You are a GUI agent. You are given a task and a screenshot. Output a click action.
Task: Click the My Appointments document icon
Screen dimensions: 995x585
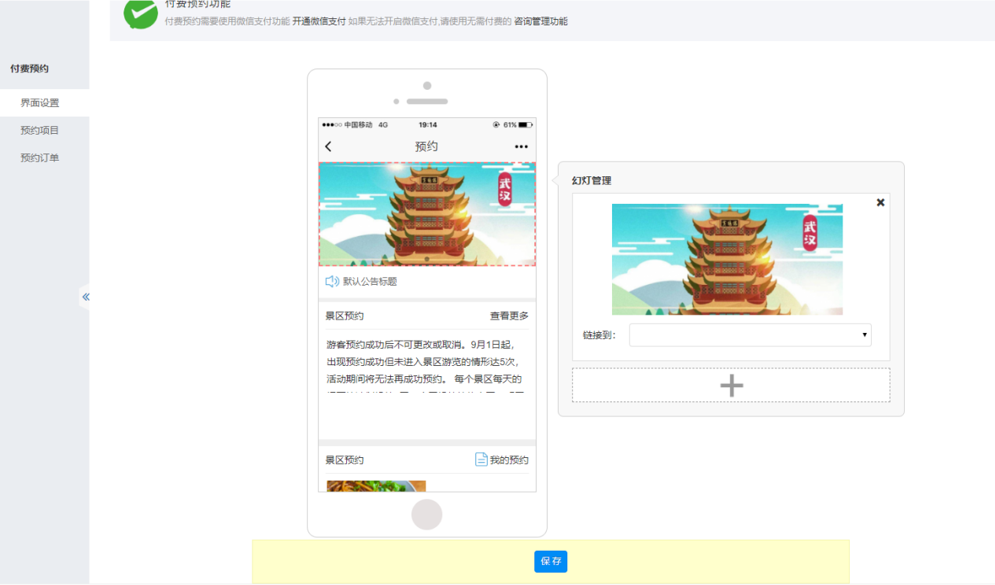(481, 460)
